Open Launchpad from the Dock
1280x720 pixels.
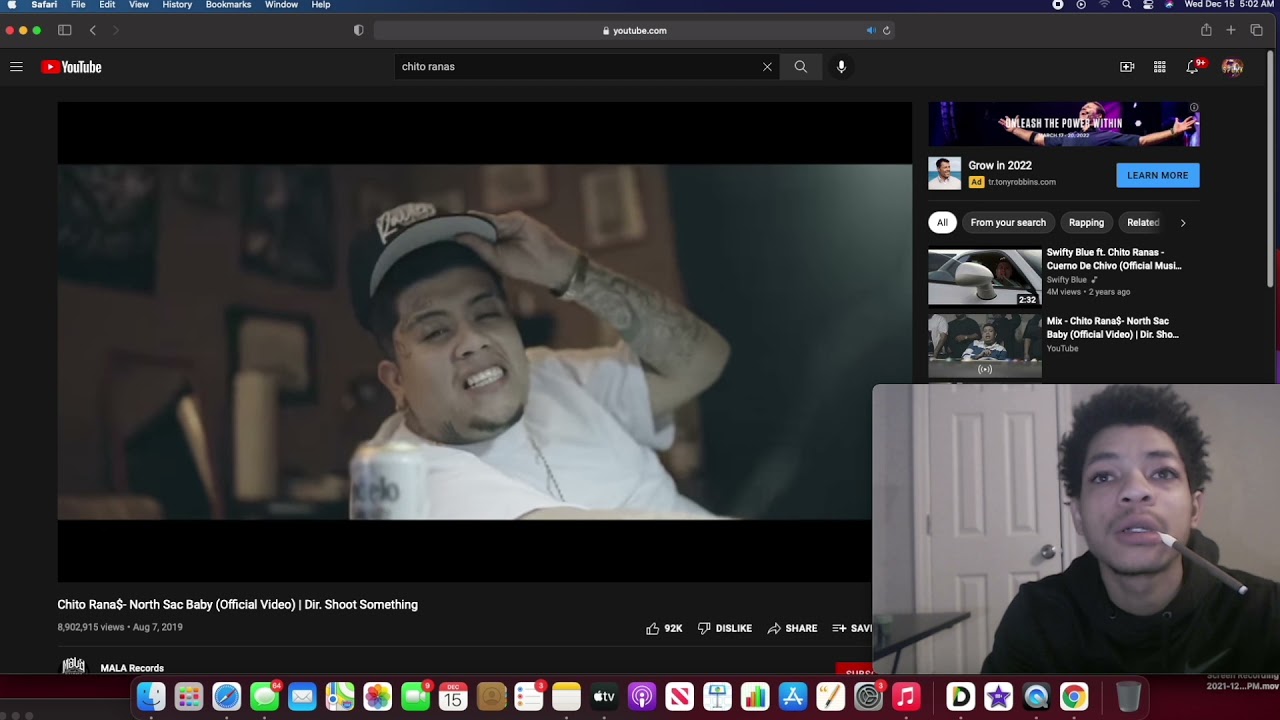click(189, 696)
